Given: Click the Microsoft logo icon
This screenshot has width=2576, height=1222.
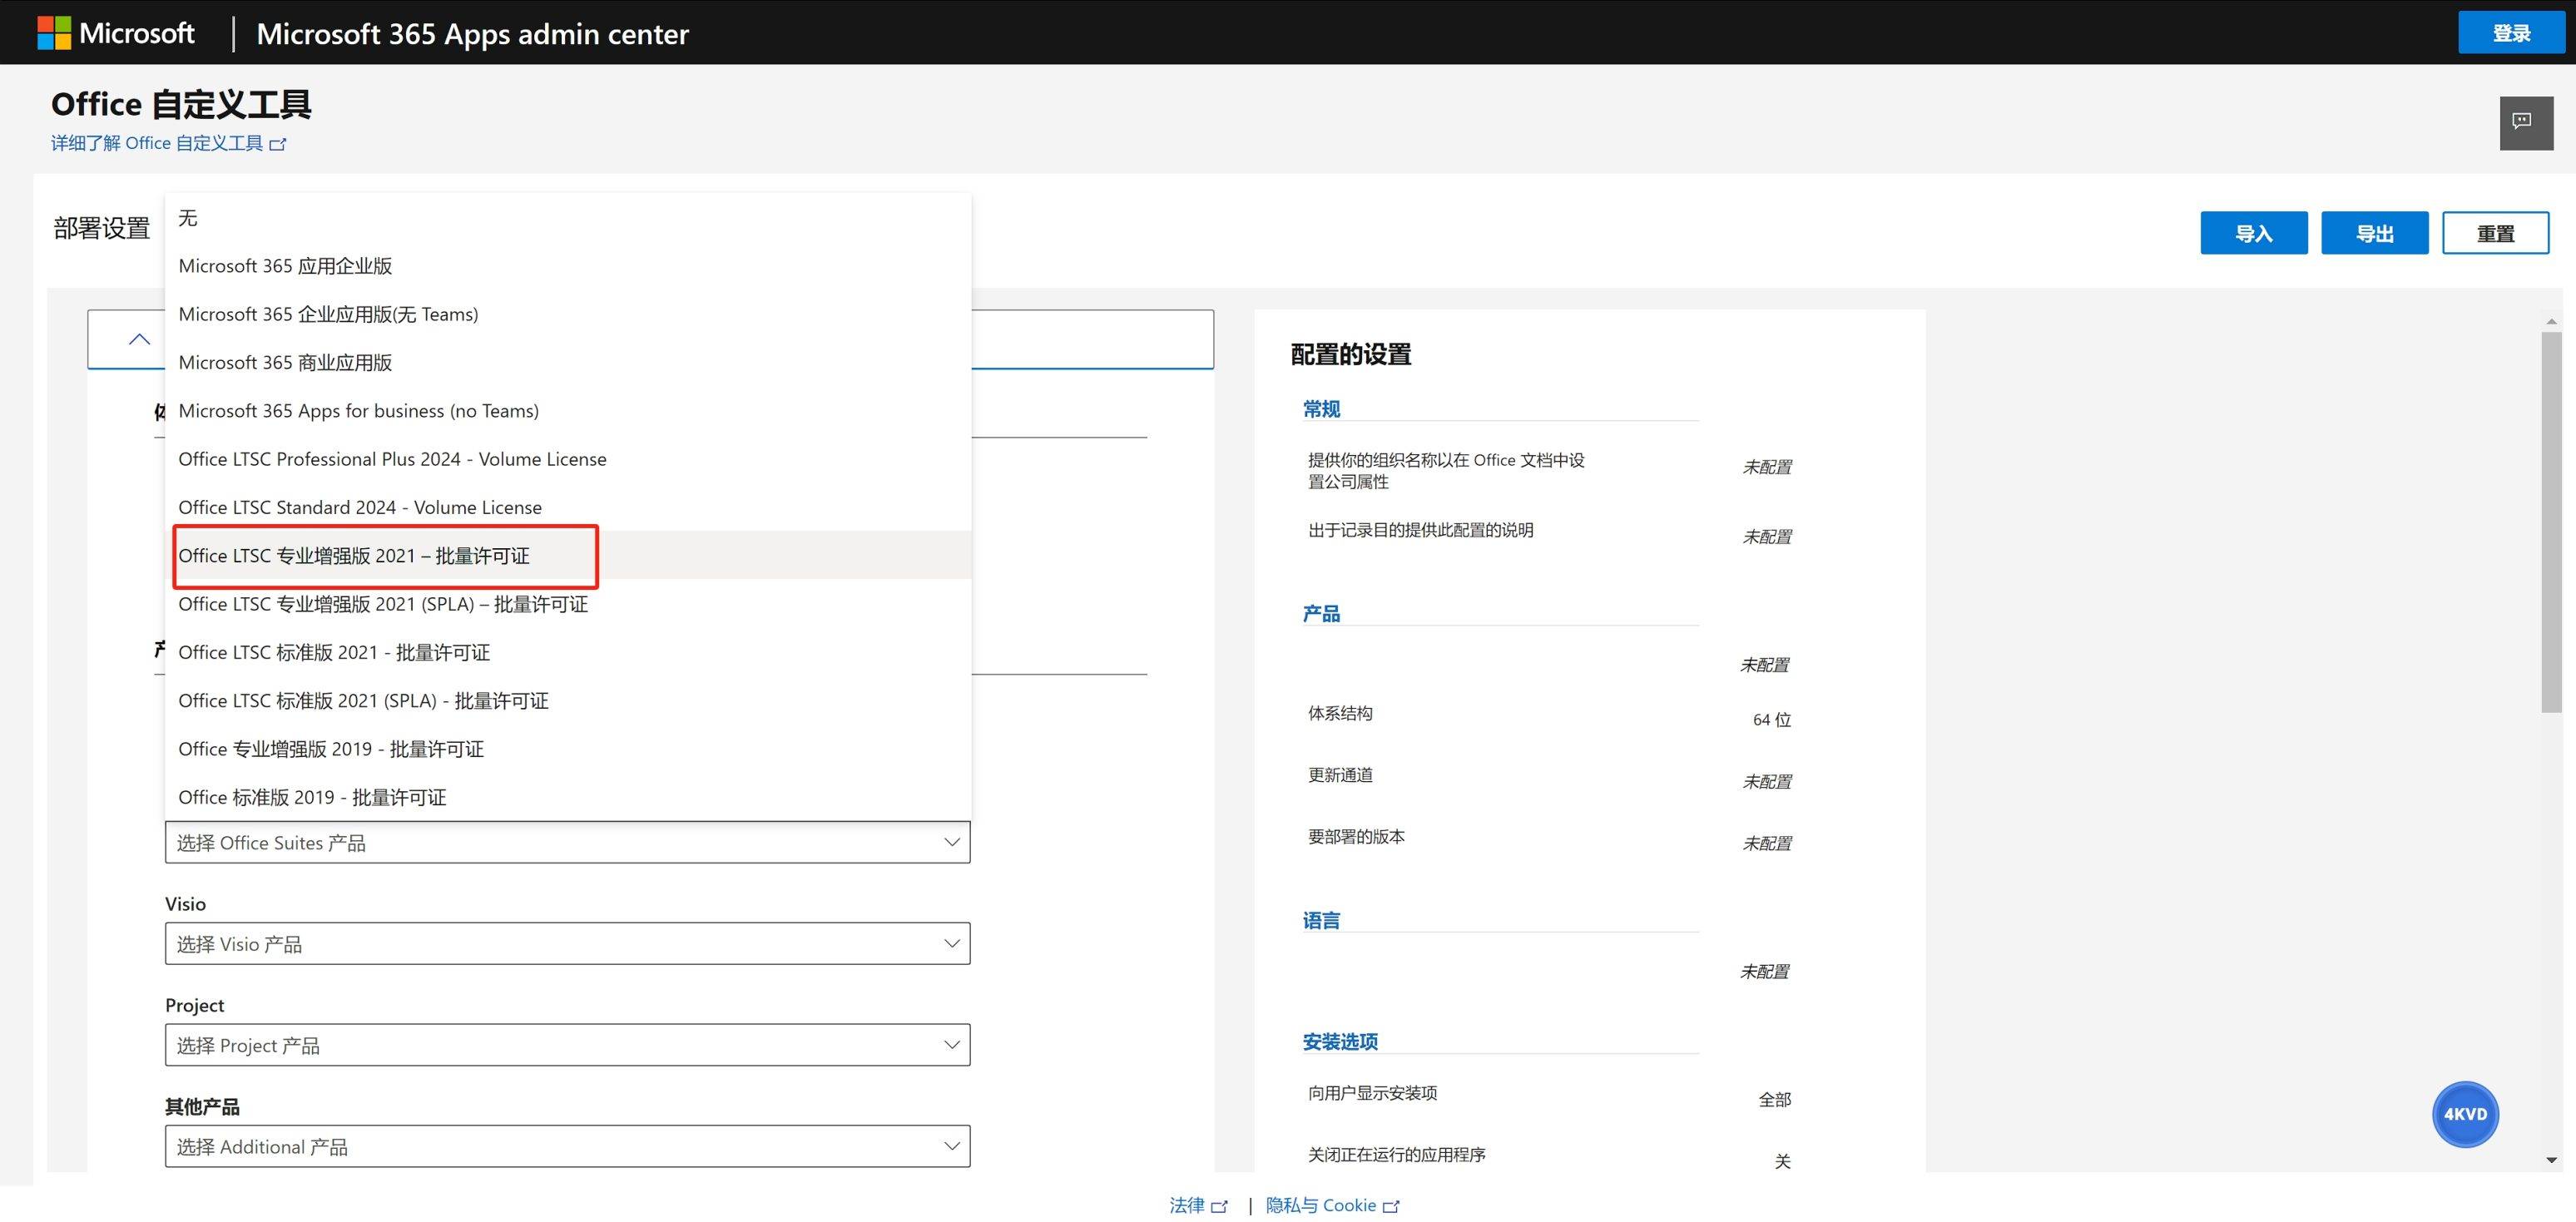Looking at the screenshot, I should coord(54,32).
